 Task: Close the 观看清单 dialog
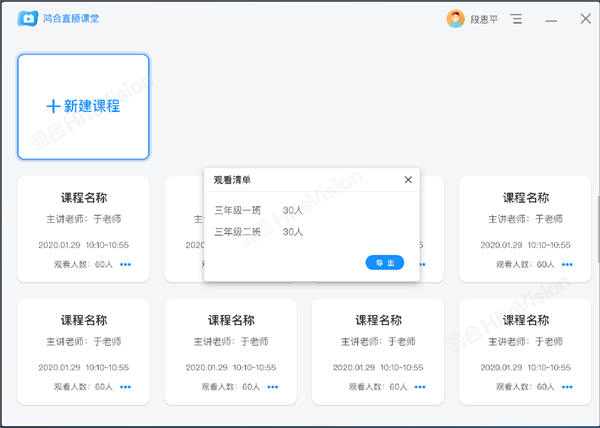[408, 180]
